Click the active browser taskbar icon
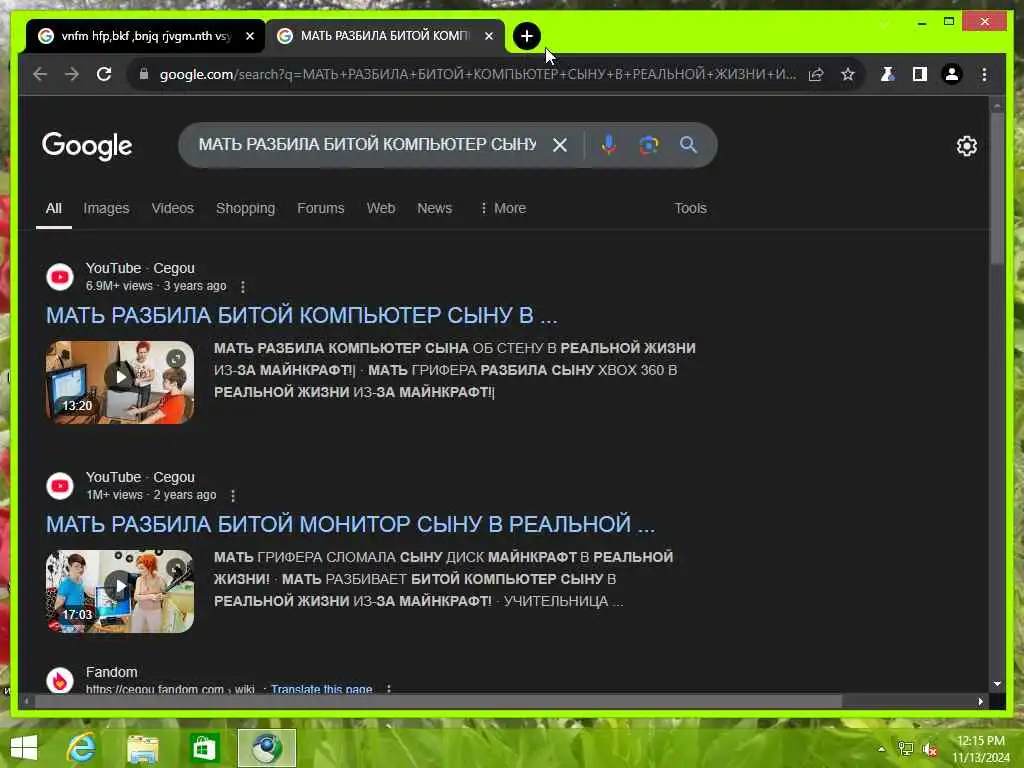The width and height of the screenshot is (1024, 768). click(x=266, y=748)
